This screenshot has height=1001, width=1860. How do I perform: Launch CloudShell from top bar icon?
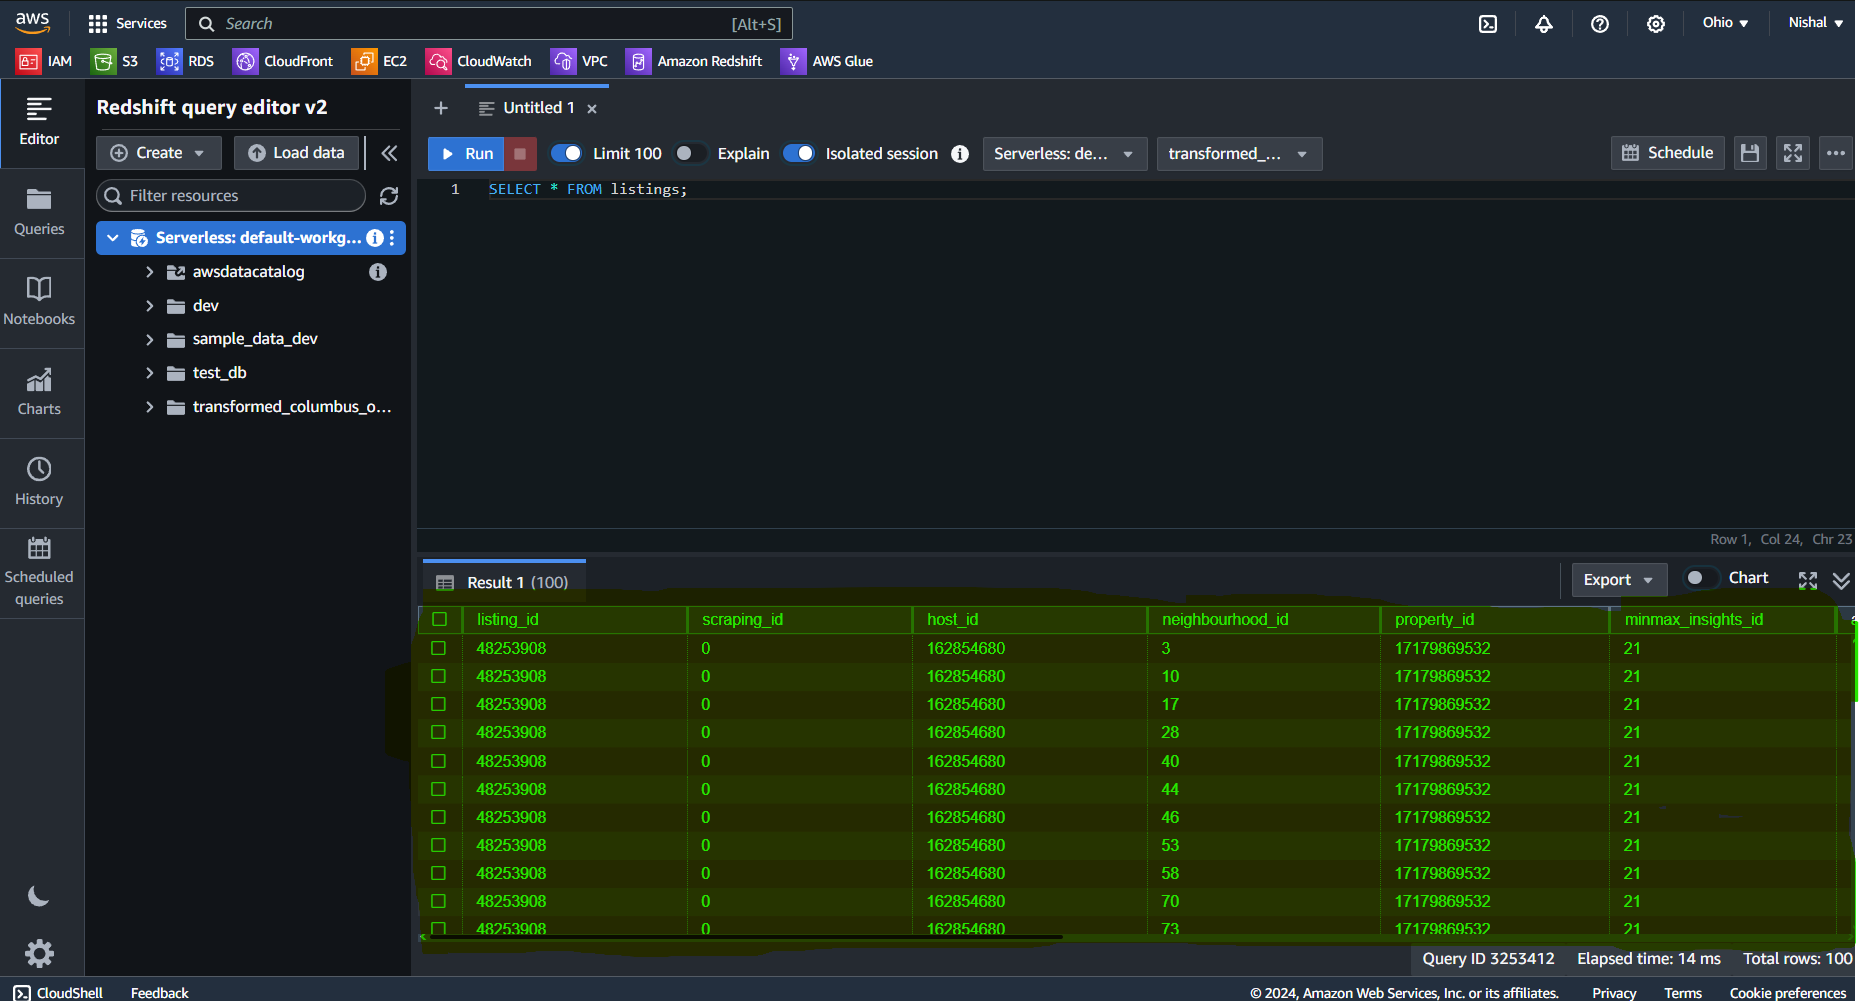tap(1488, 24)
